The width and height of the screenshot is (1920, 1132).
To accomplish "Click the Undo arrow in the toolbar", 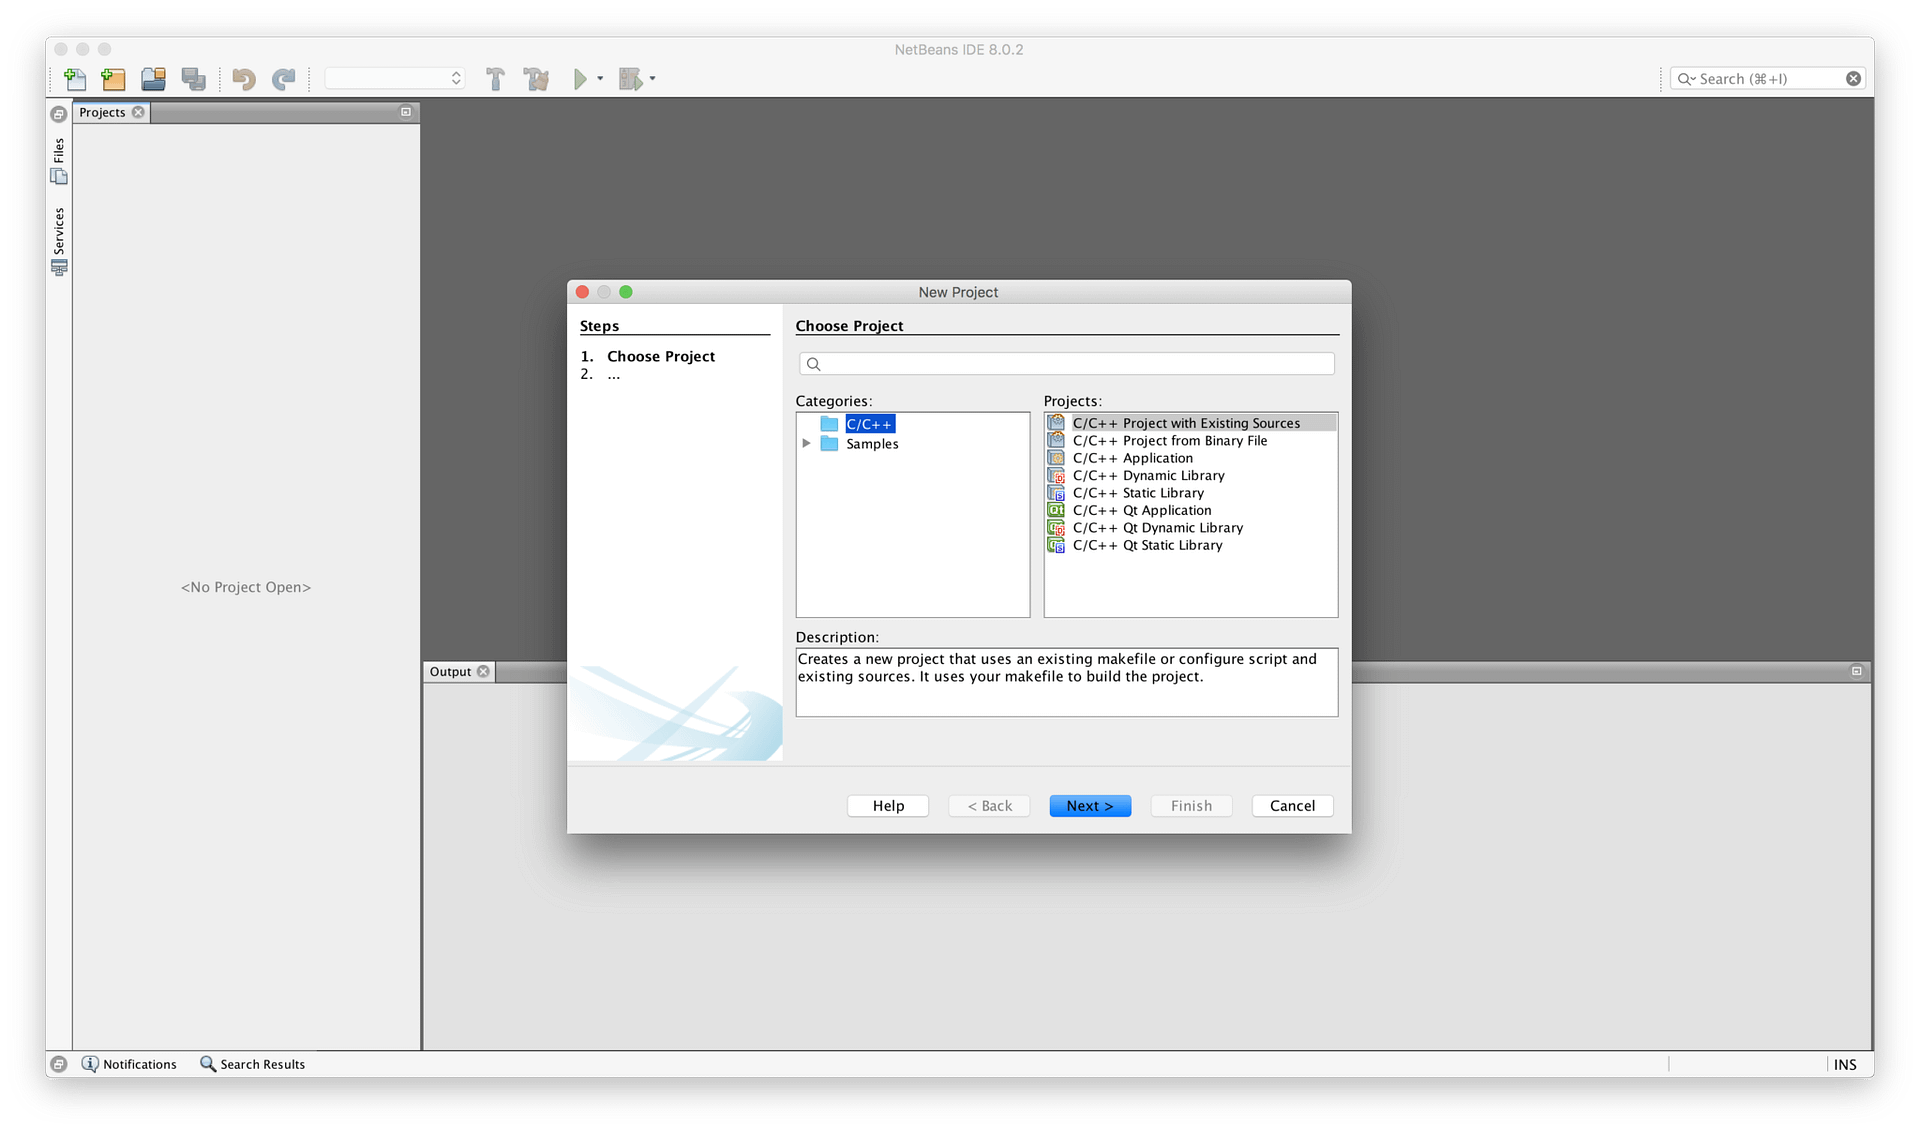I will 243,79.
